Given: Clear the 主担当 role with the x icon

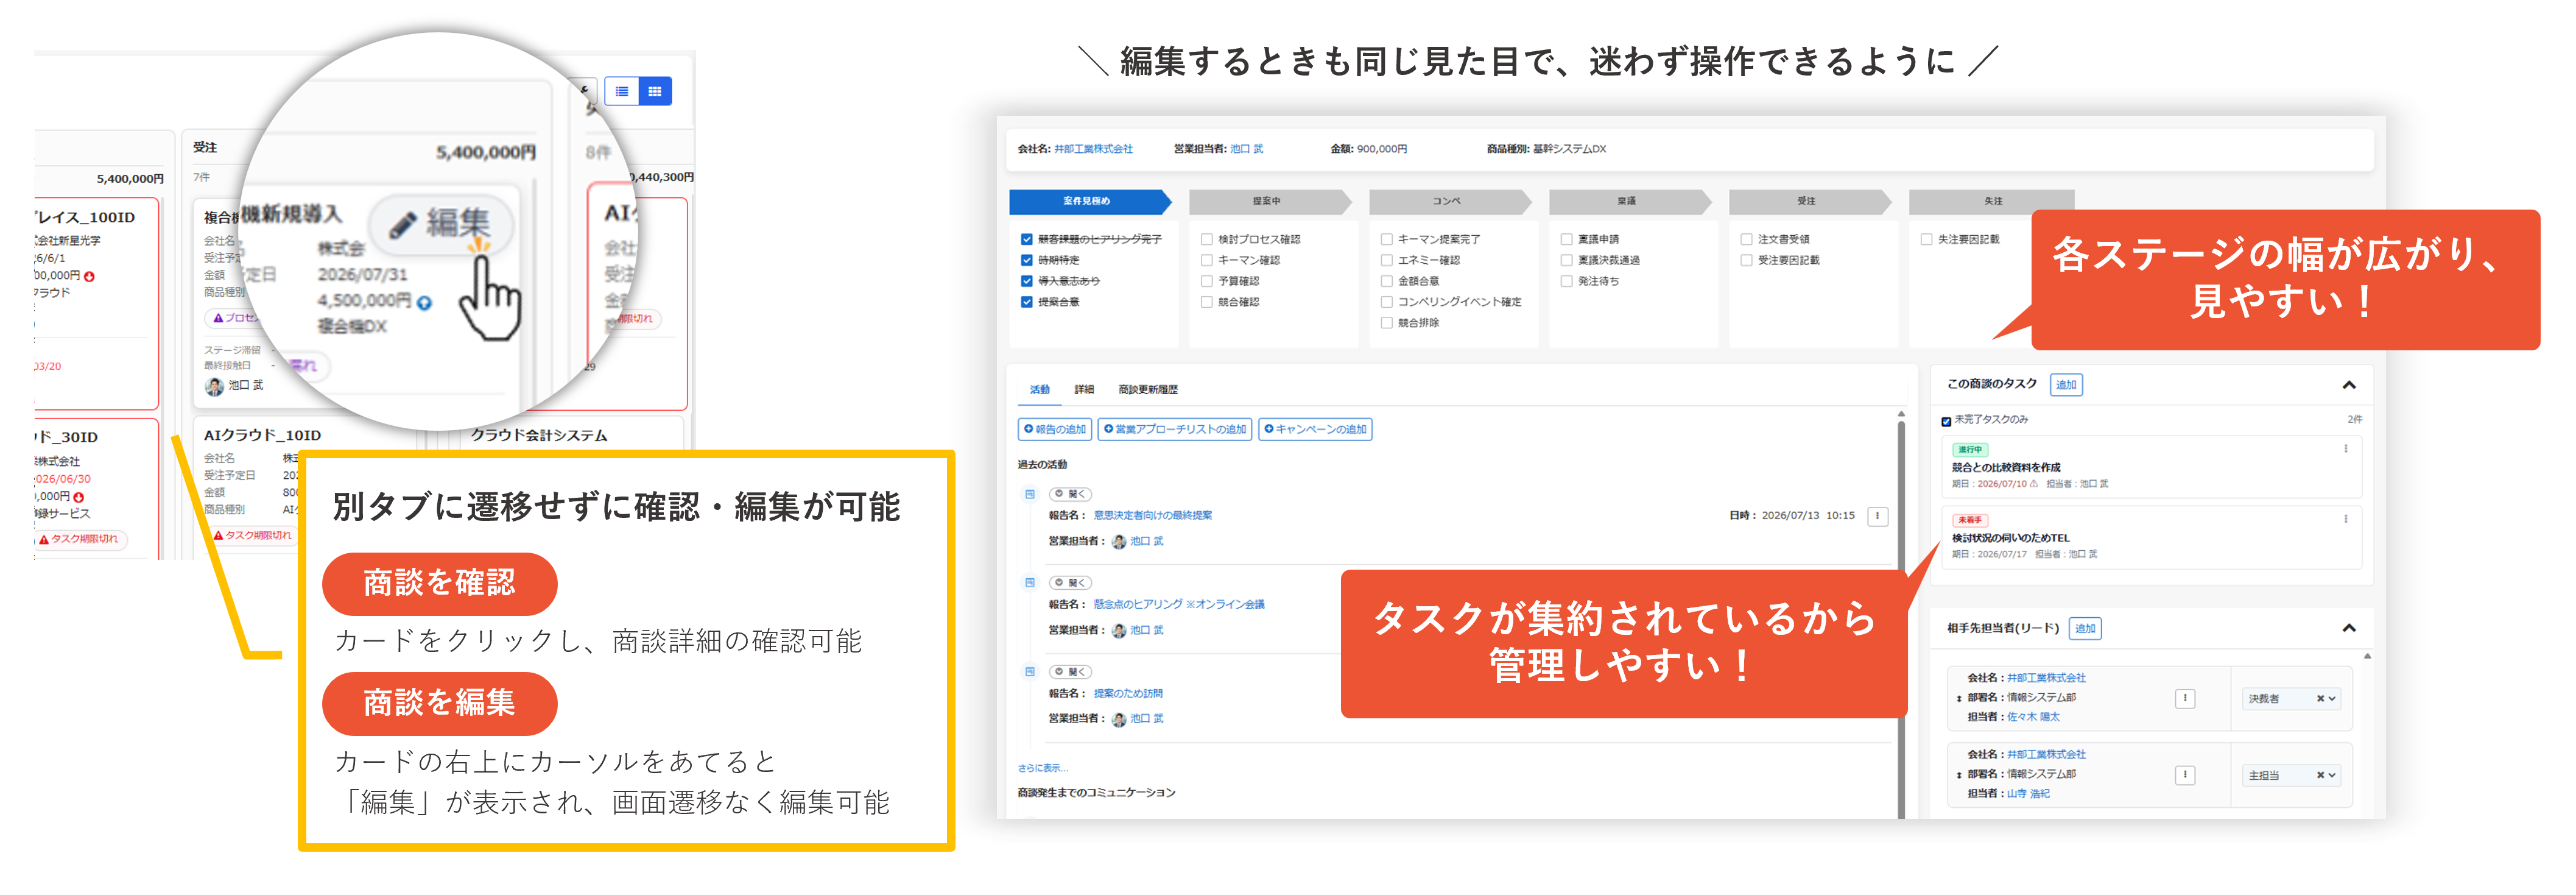Looking at the screenshot, I should (2320, 775).
